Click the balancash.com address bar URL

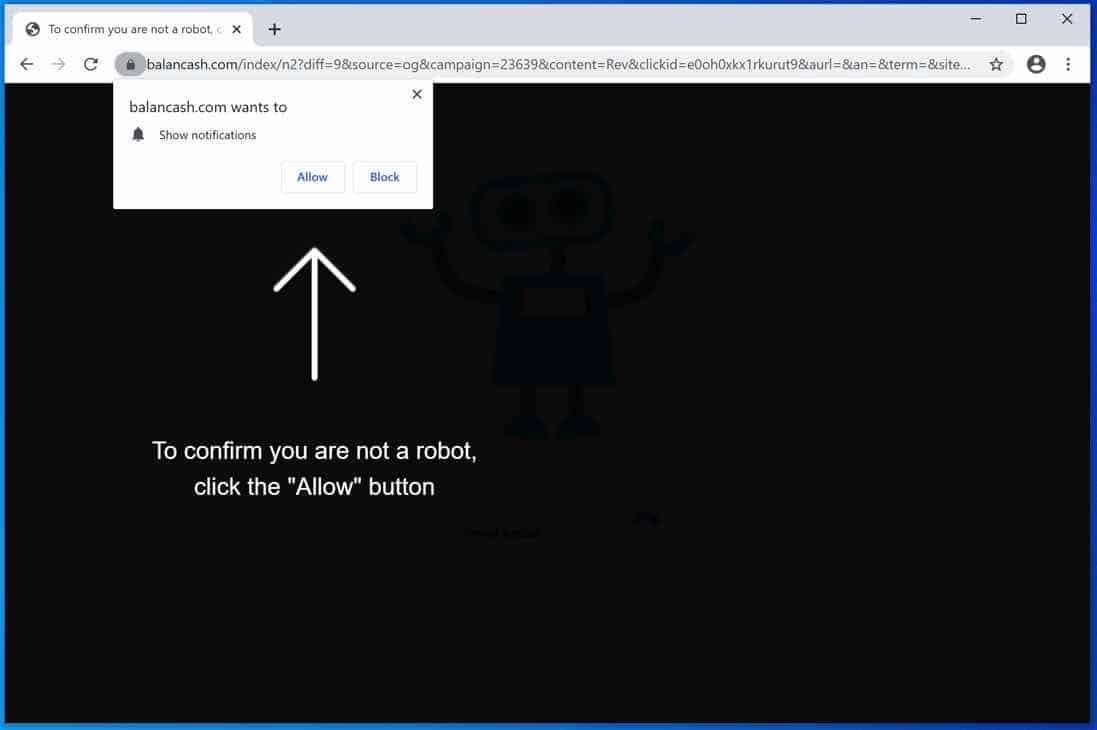click(x=558, y=64)
